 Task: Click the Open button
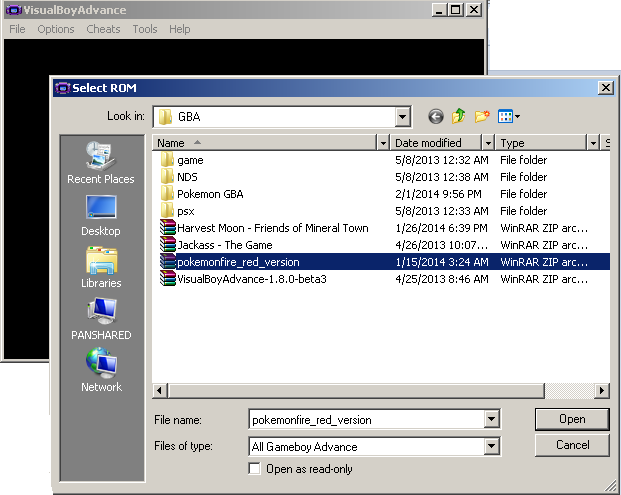point(572,419)
